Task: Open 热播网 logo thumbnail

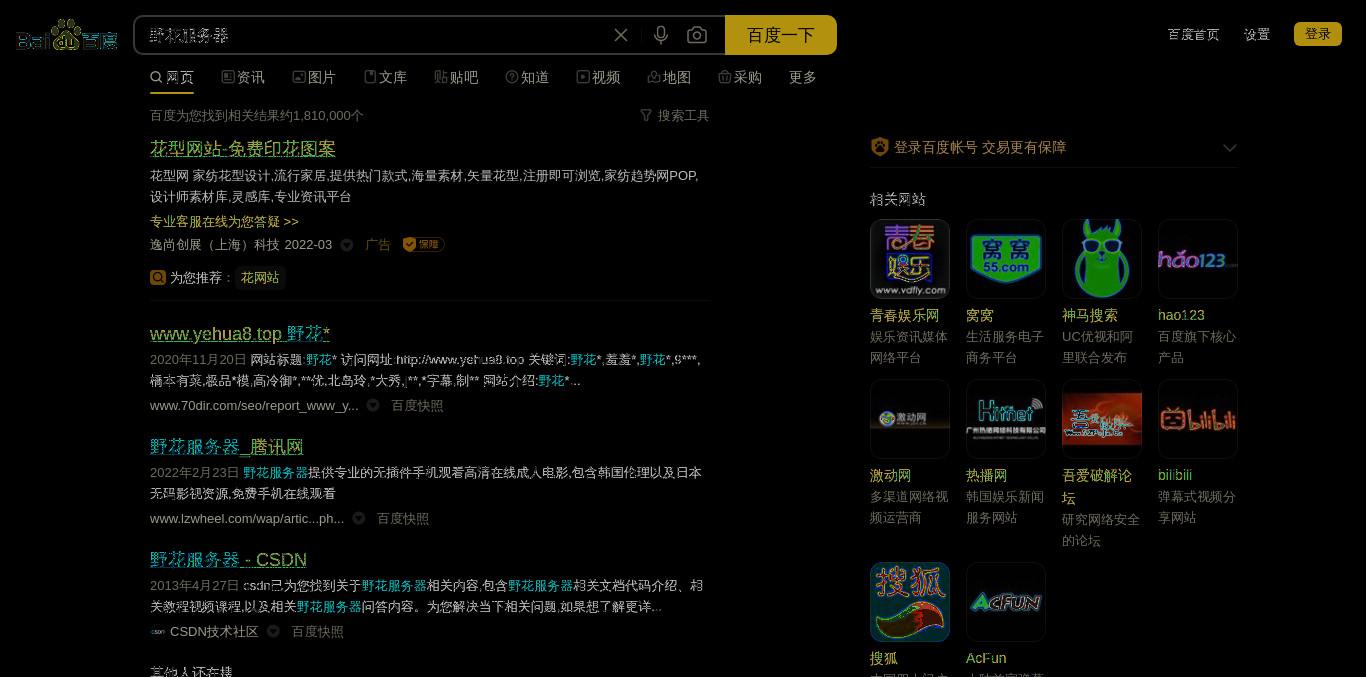Action: click(x=1006, y=419)
